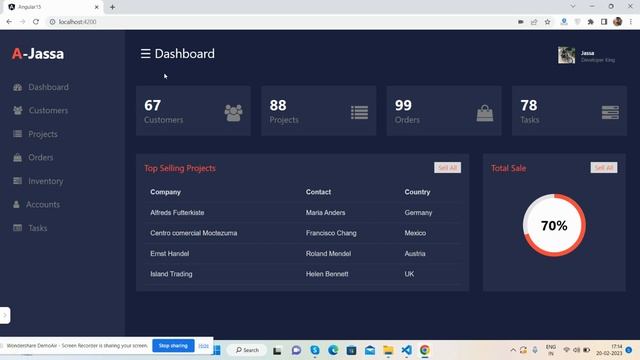
Task: Go back with the browser back arrow
Action: pyautogui.click(x=9, y=22)
